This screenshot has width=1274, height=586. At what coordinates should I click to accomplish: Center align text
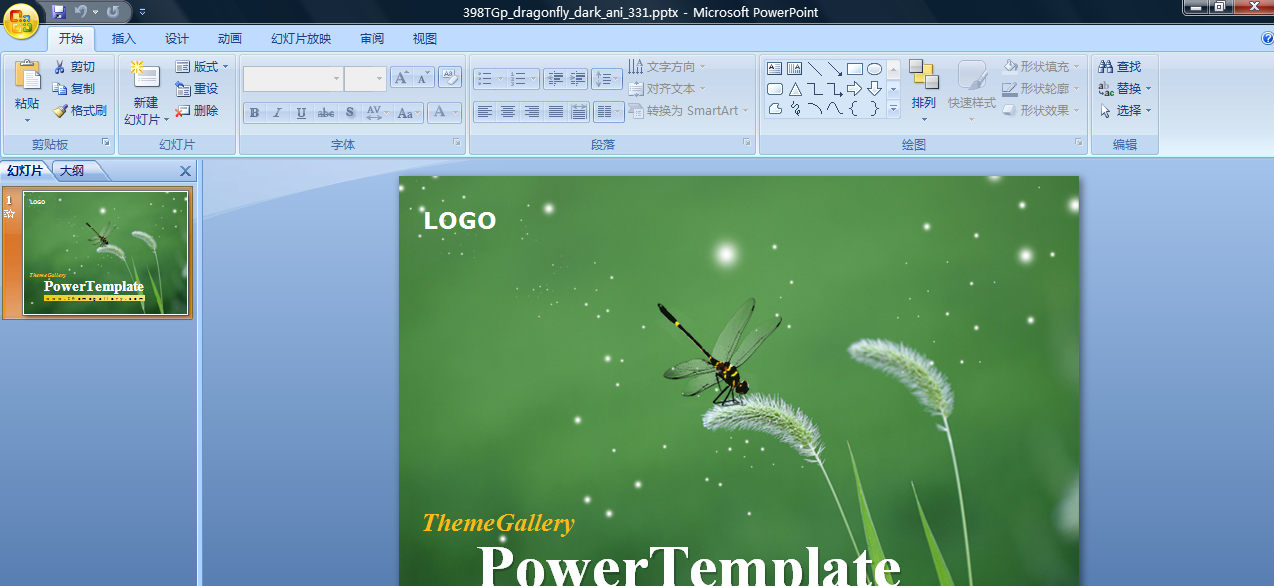(x=508, y=112)
